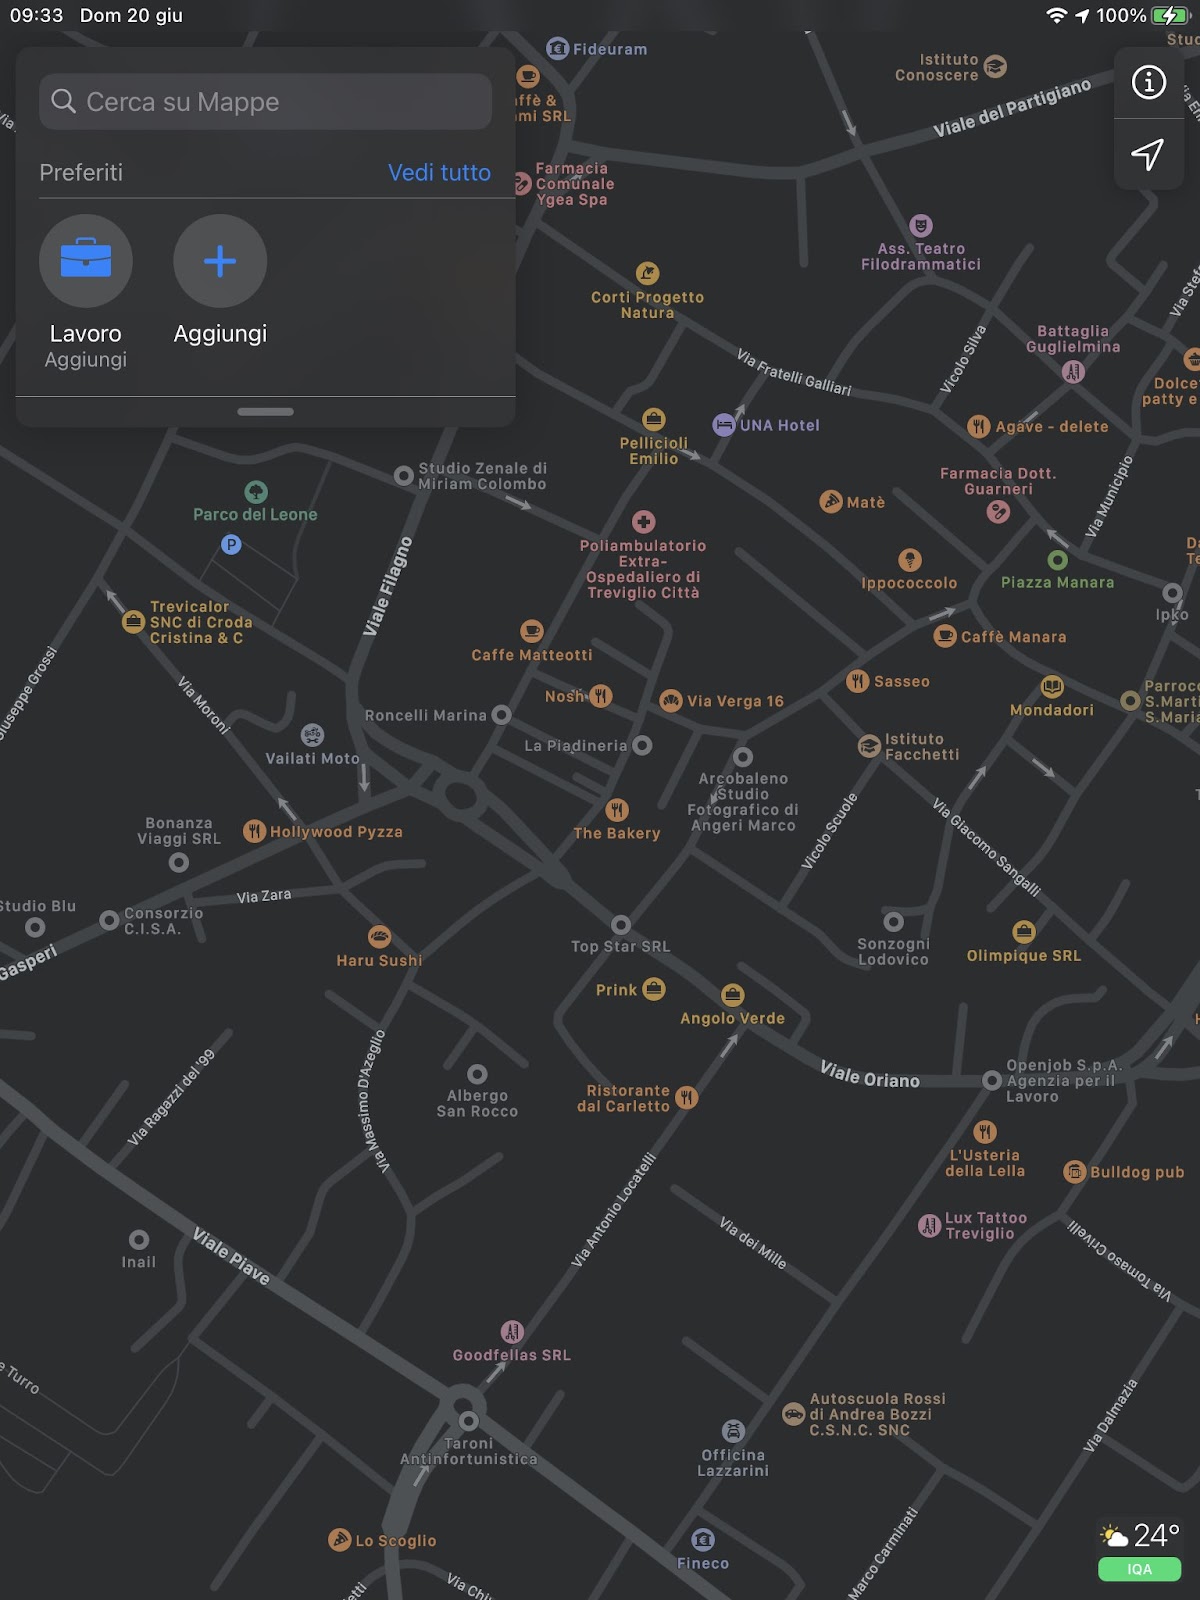Tap the Istituto Facchetti school icon

click(870, 746)
